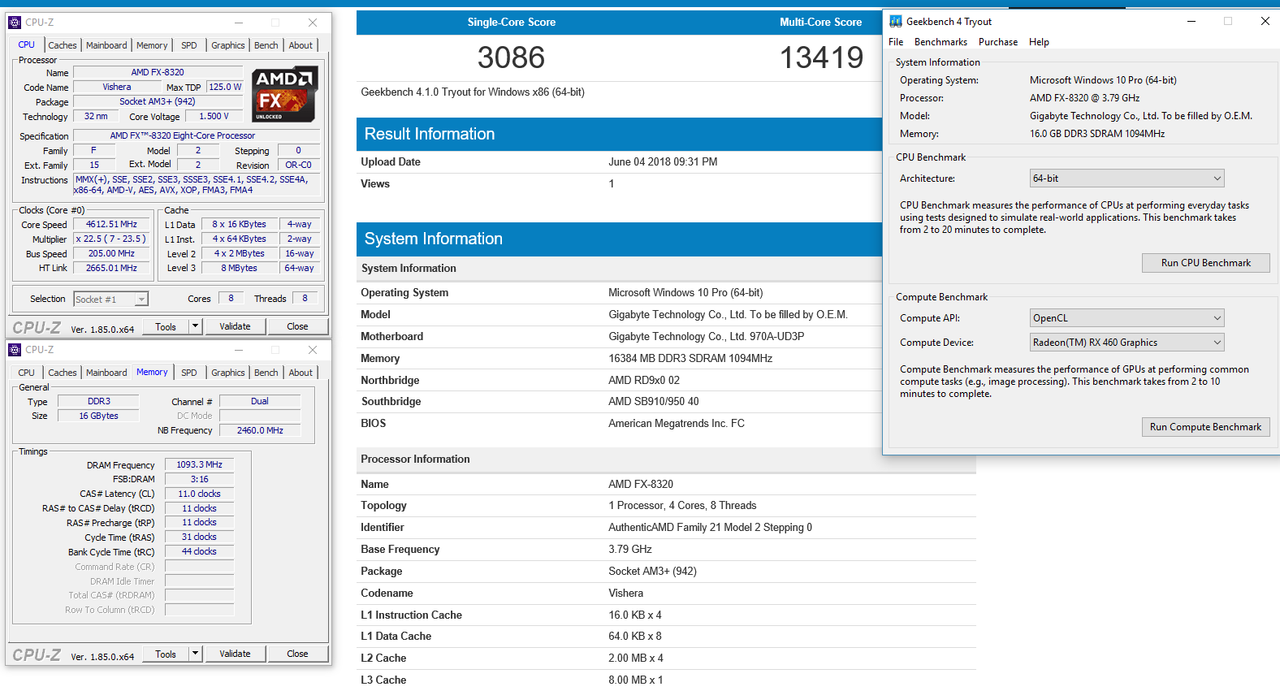Expand the Architecture 64-bit dropdown
The height and width of the screenshot is (690, 1280).
pos(1127,178)
